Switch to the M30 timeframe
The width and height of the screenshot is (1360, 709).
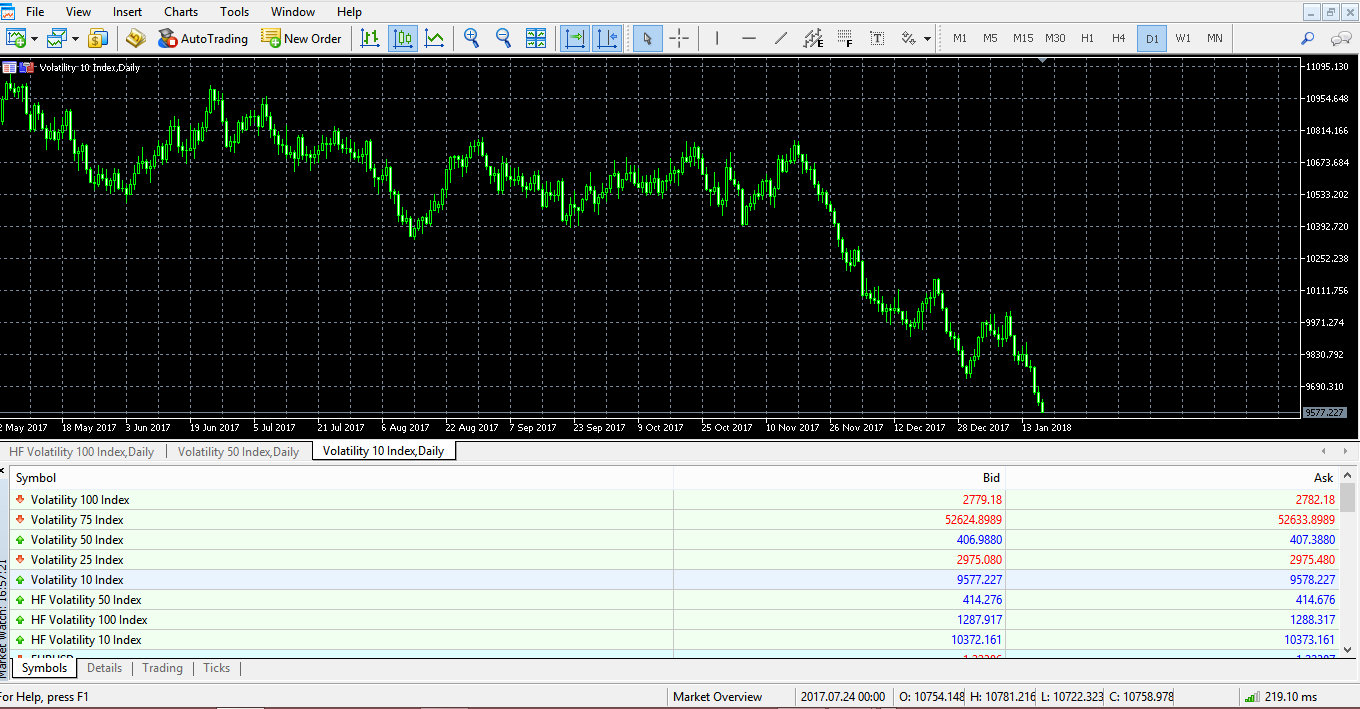tap(1055, 39)
